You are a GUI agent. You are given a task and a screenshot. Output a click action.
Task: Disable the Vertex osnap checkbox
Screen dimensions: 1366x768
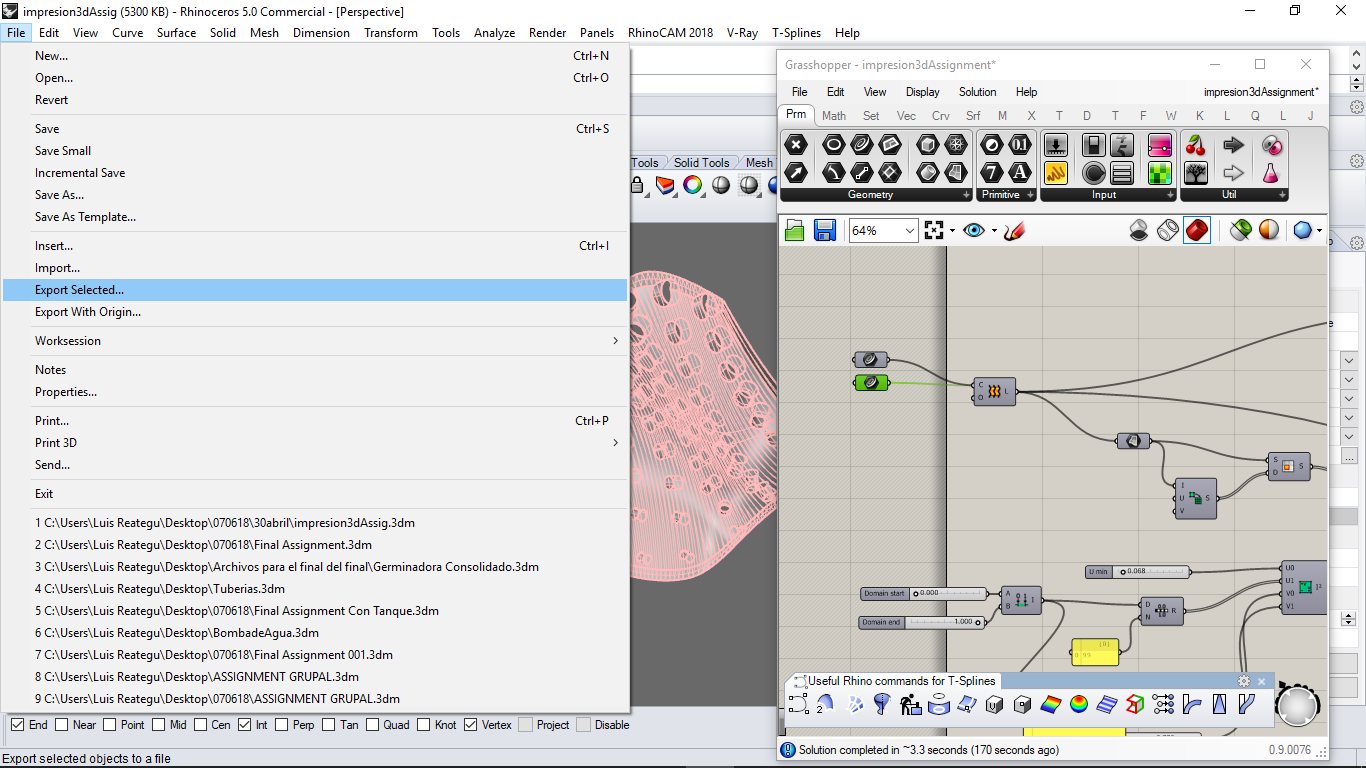pyautogui.click(x=471, y=725)
